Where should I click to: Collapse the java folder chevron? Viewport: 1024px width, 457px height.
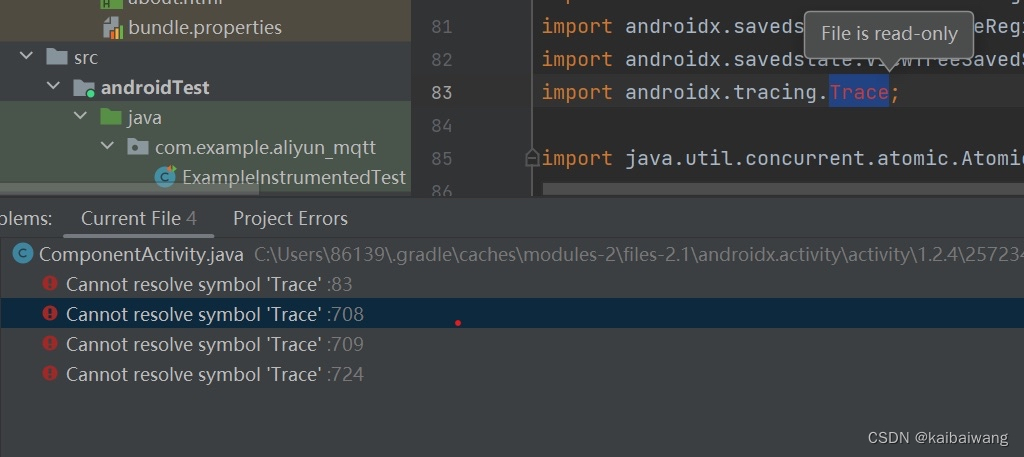point(80,118)
